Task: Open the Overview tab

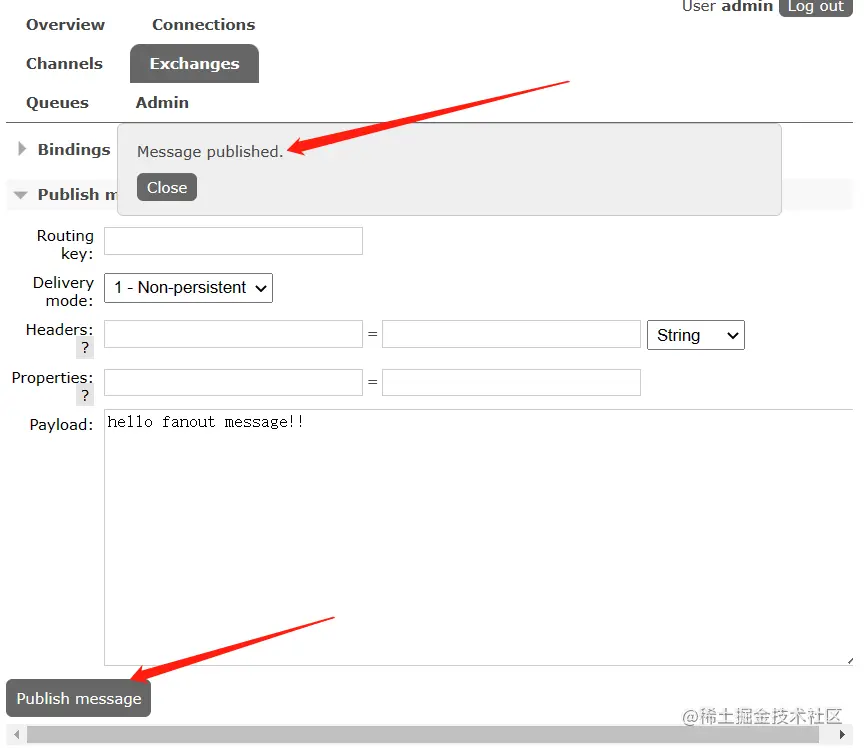Action: point(65,25)
